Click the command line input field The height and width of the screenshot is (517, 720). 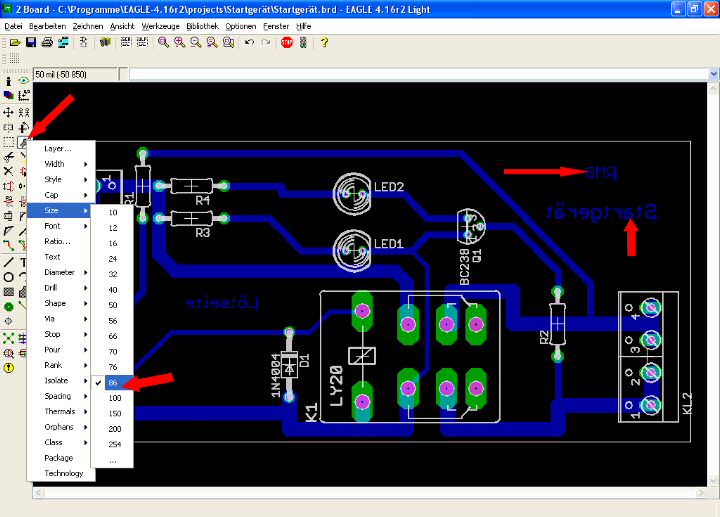pos(420,74)
